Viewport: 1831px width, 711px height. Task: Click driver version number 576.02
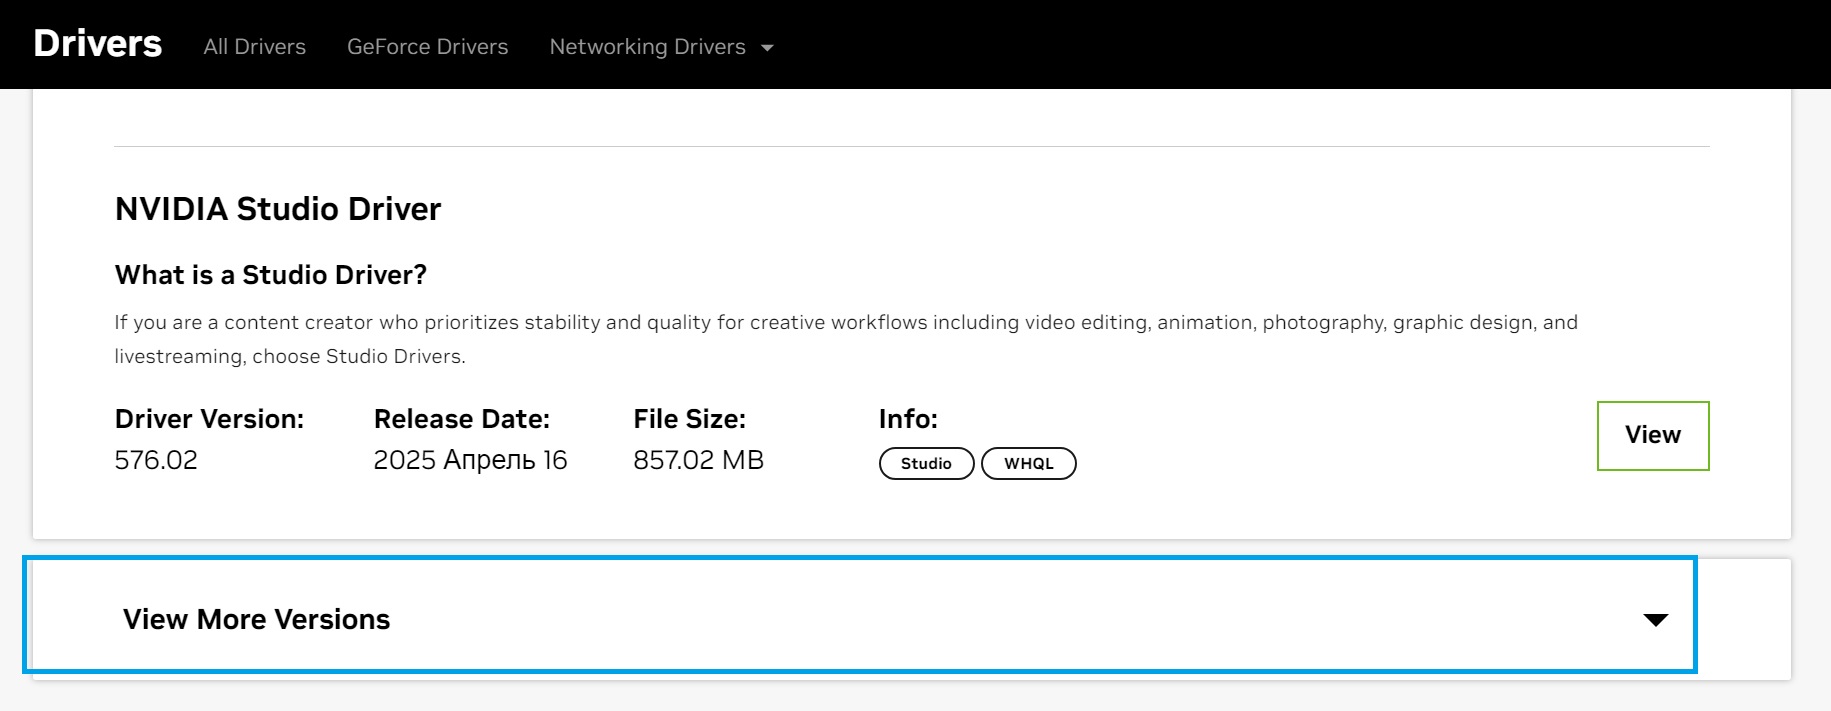coord(156,460)
